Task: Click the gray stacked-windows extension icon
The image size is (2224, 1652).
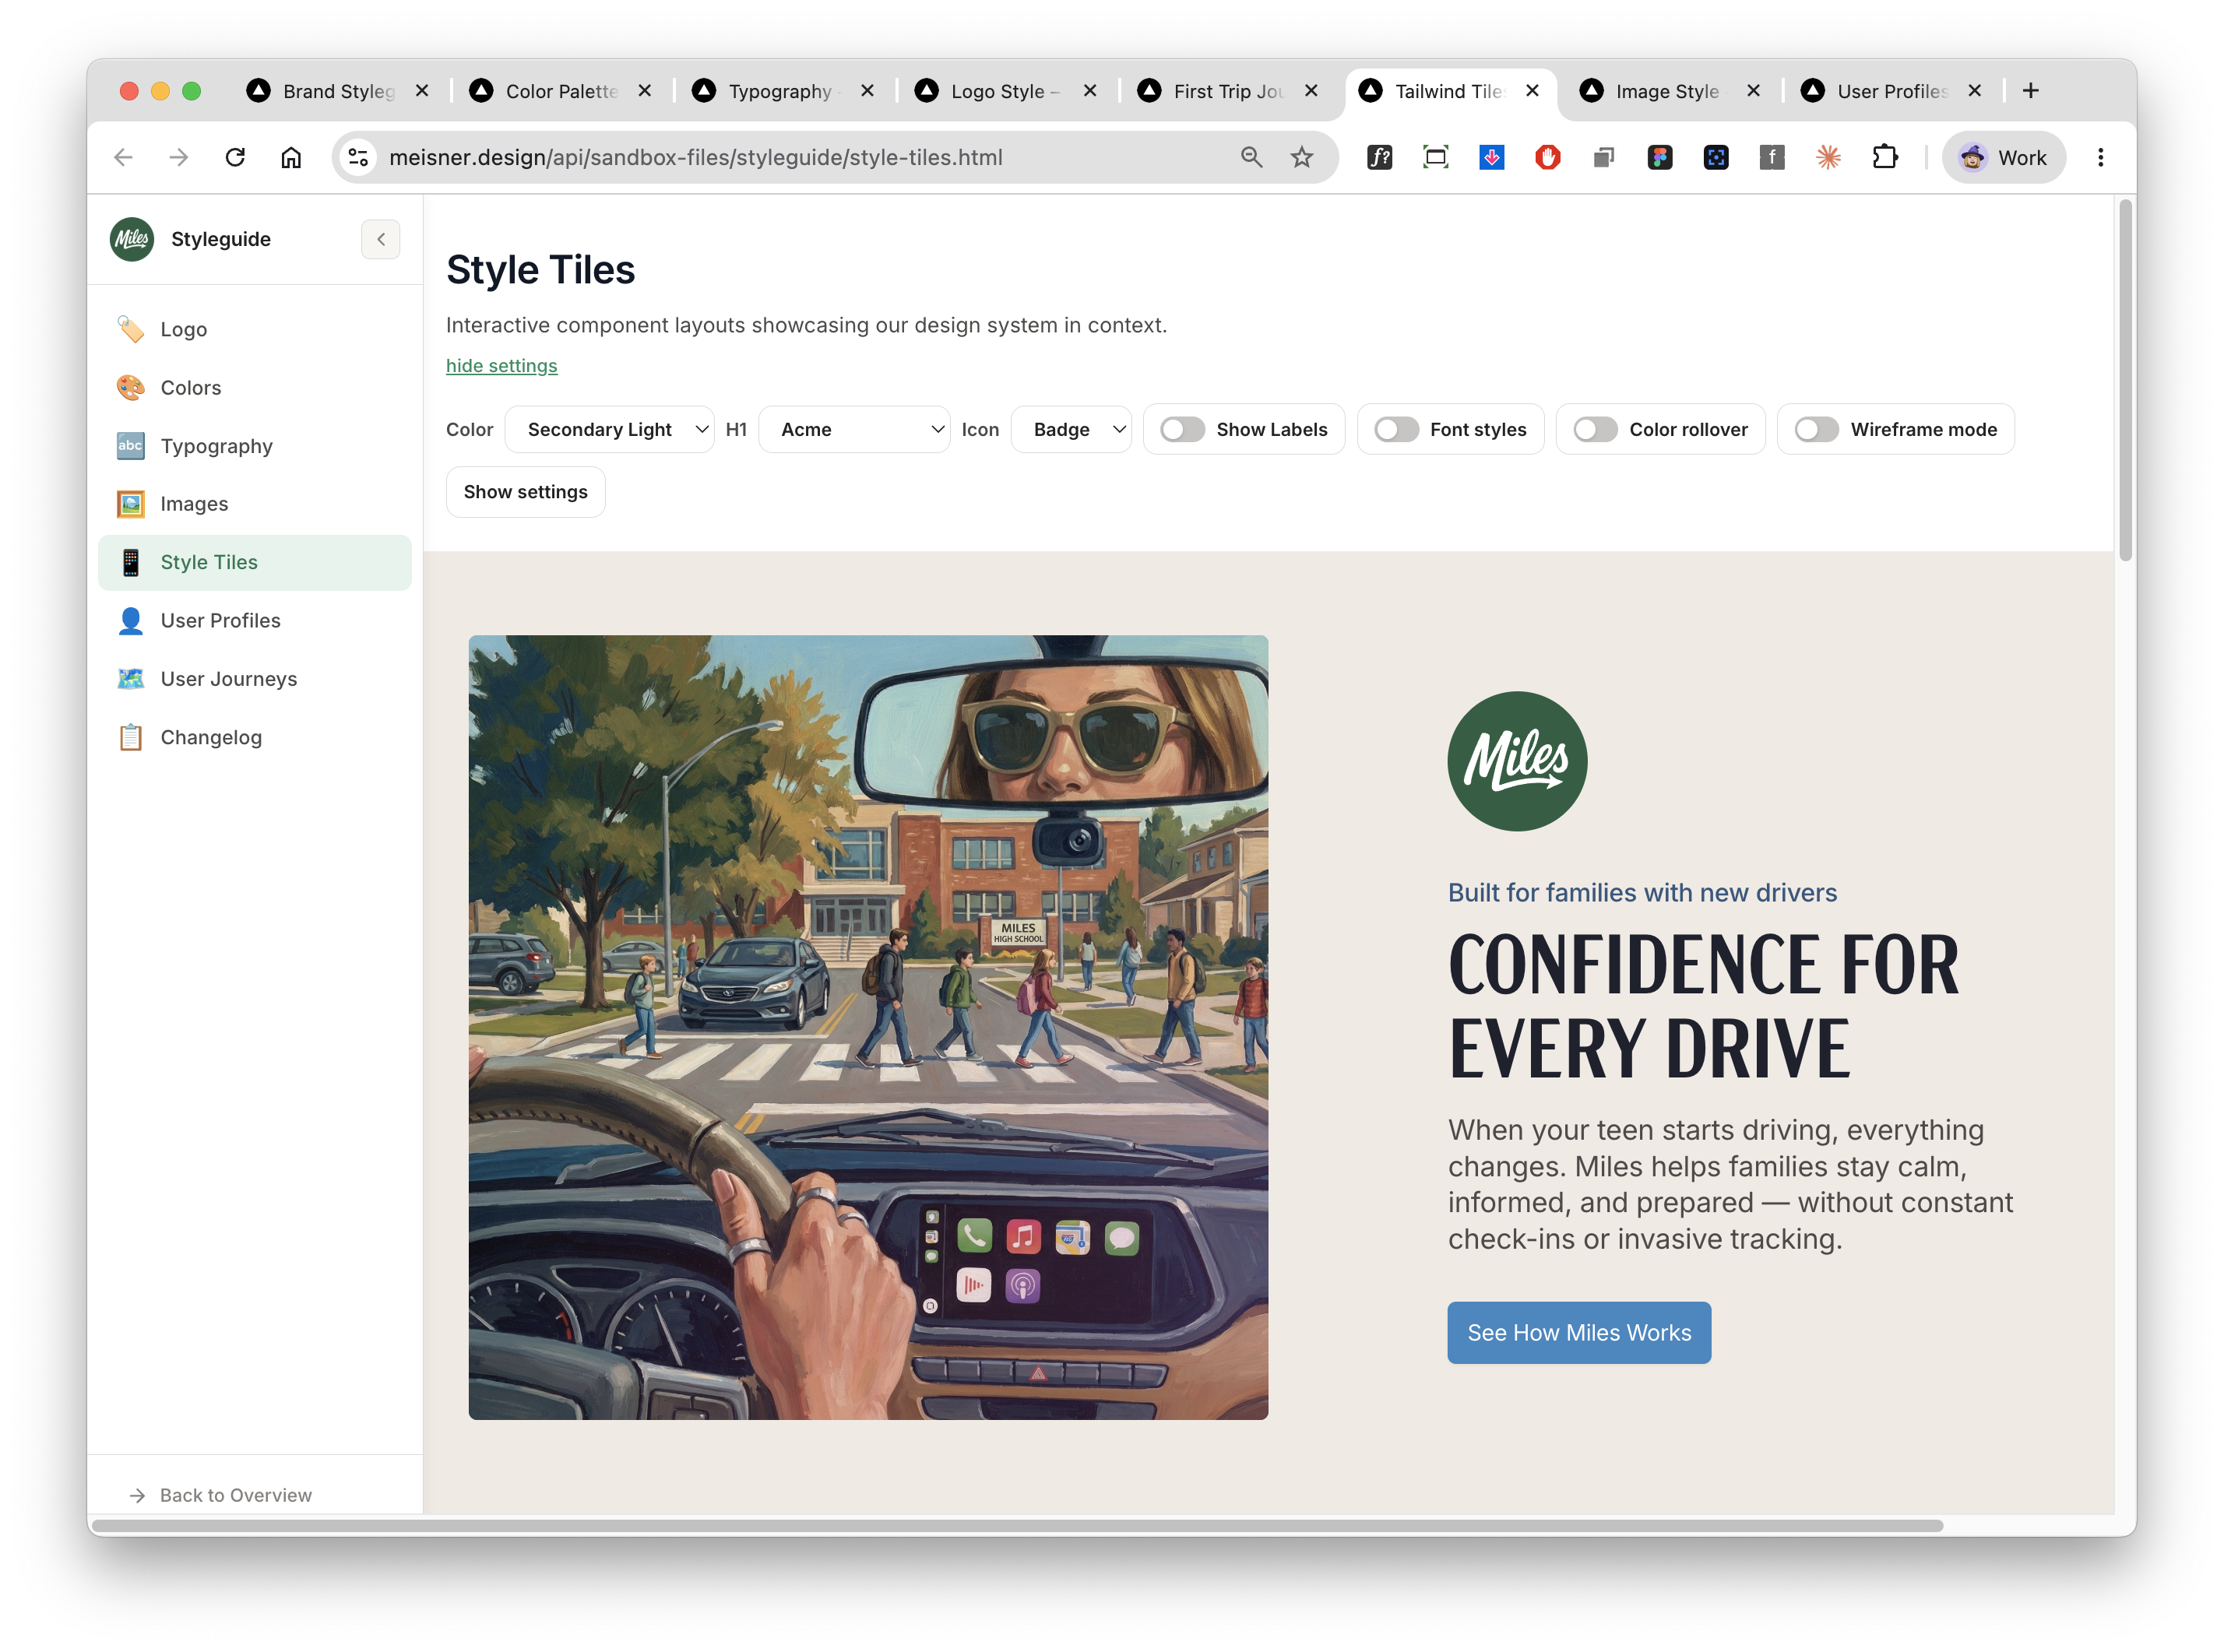Action: pos(1603,157)
